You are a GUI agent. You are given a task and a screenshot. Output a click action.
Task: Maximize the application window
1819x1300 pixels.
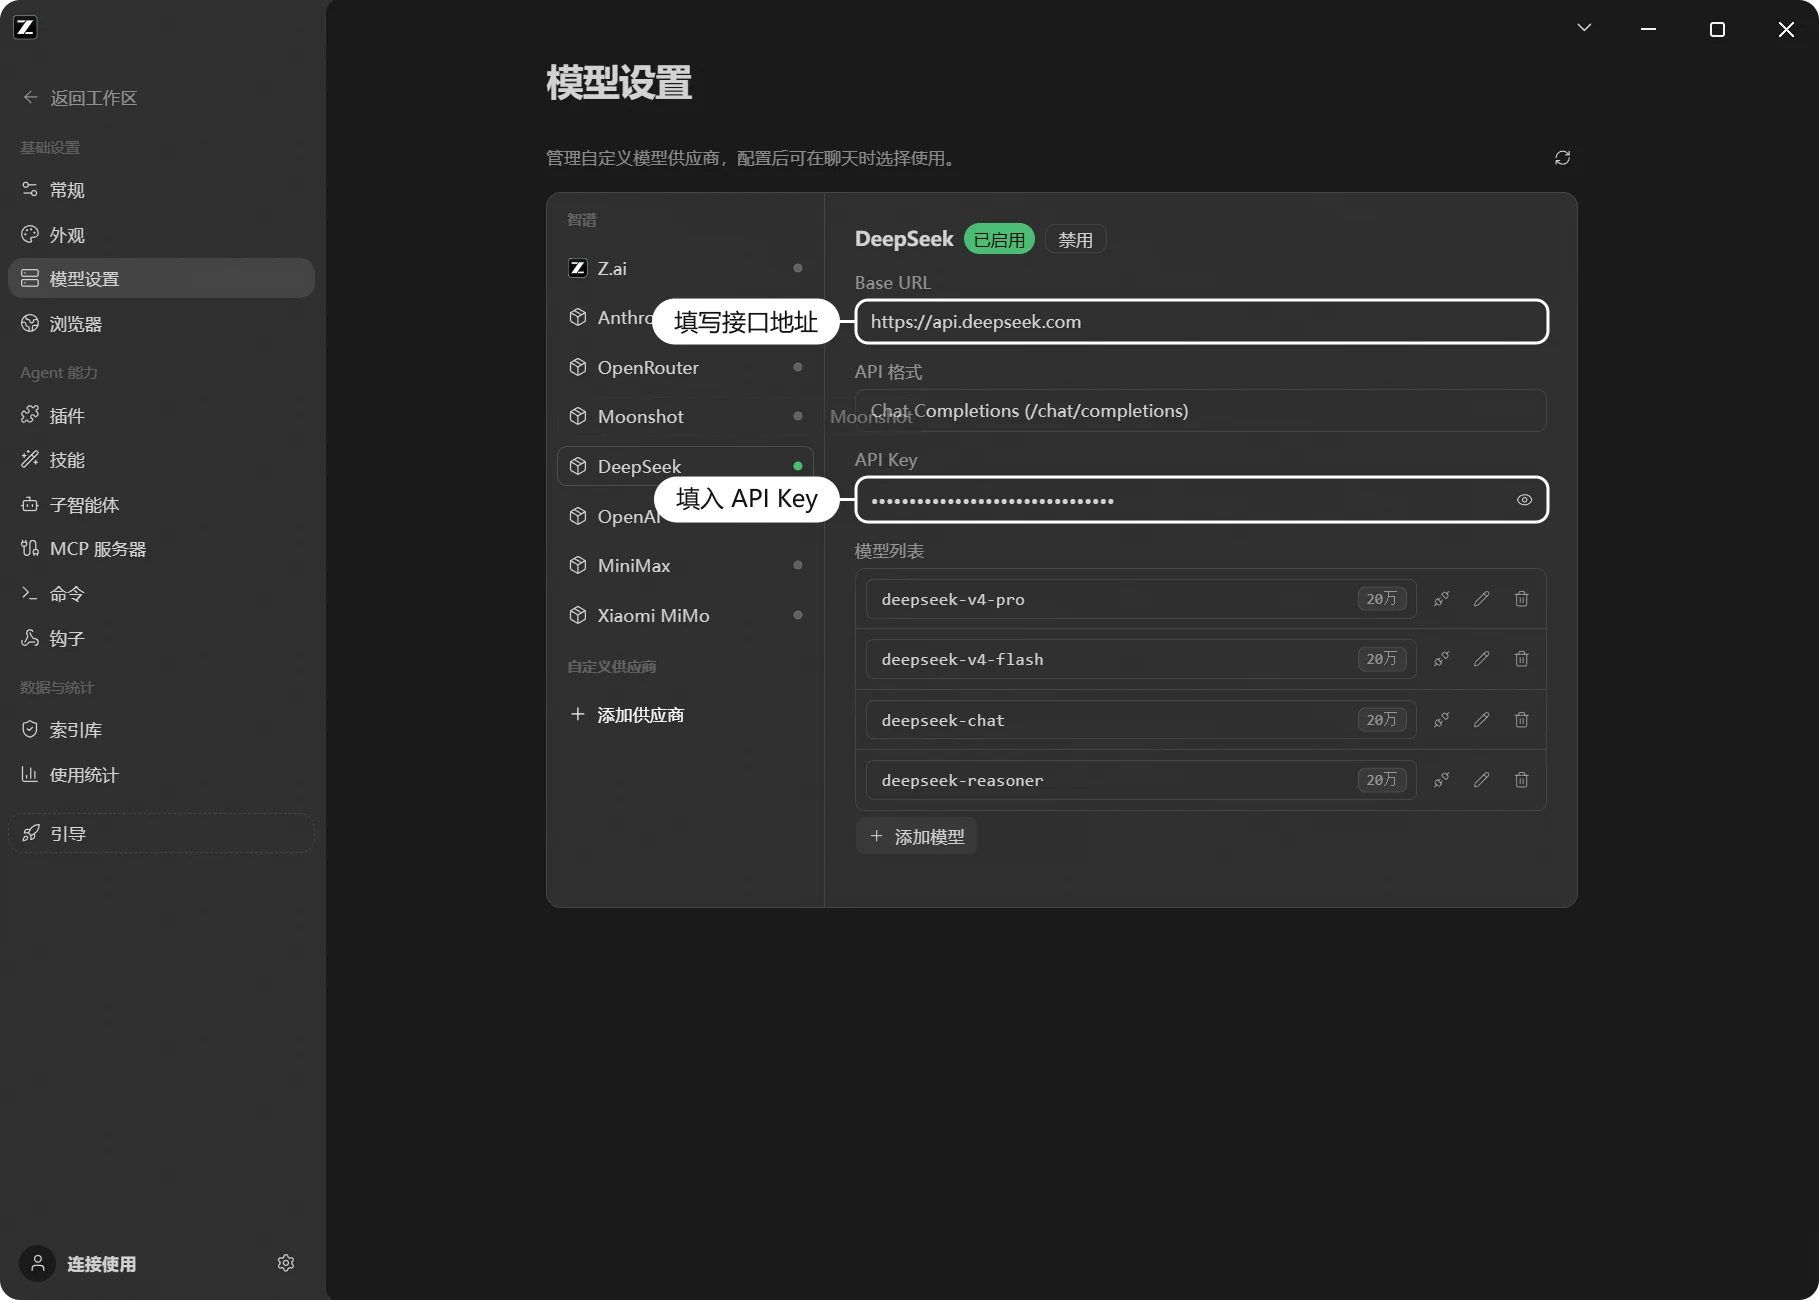click(x=1717, y=29)
